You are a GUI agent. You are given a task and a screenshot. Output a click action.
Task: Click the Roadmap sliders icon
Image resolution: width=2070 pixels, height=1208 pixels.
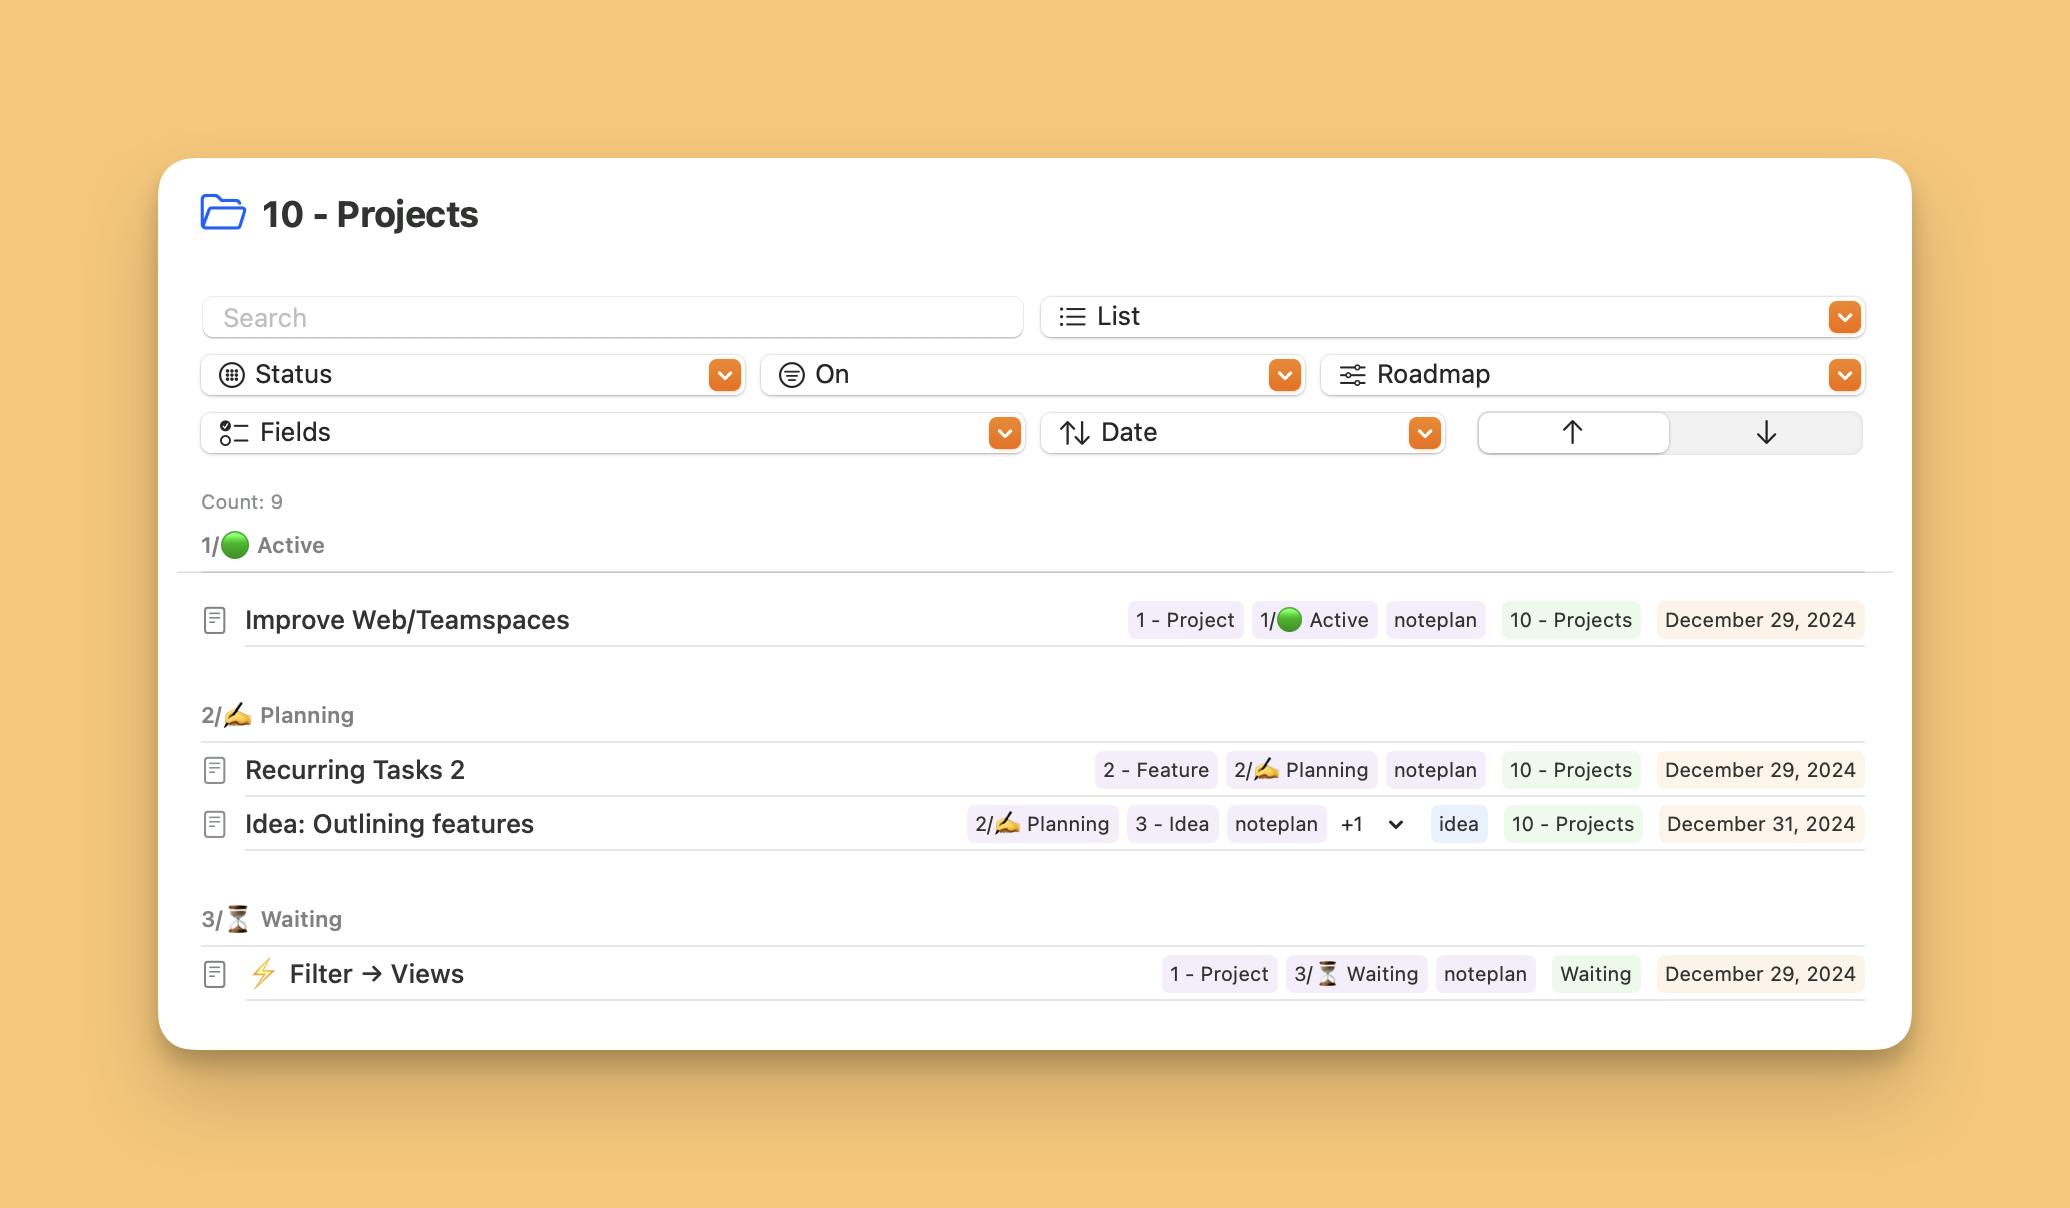coord(1352,375)
